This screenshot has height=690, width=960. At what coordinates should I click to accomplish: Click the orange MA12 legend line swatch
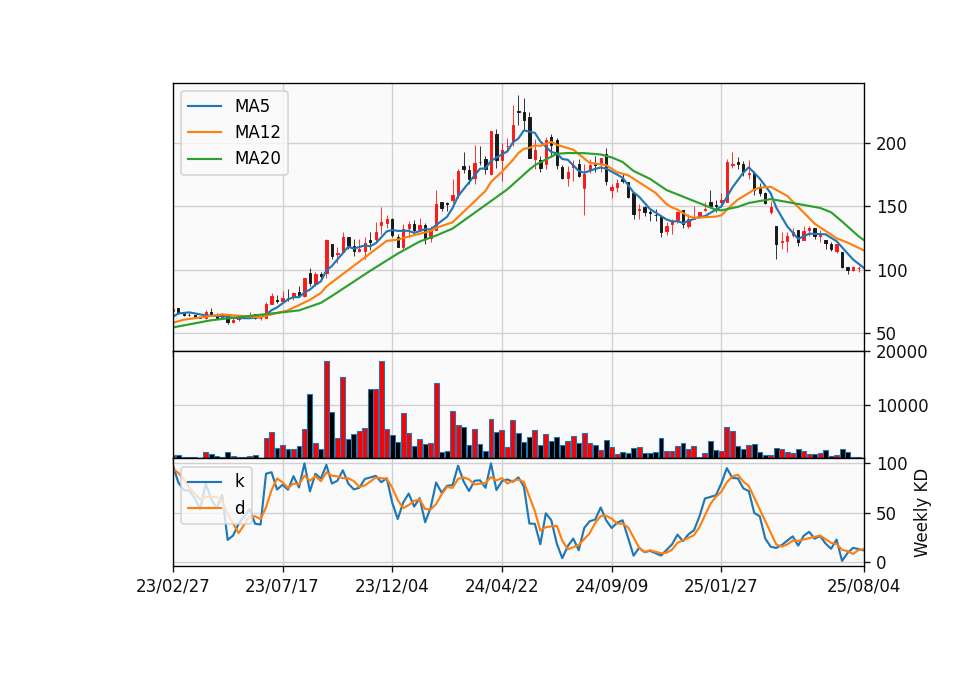pos(204,132)
